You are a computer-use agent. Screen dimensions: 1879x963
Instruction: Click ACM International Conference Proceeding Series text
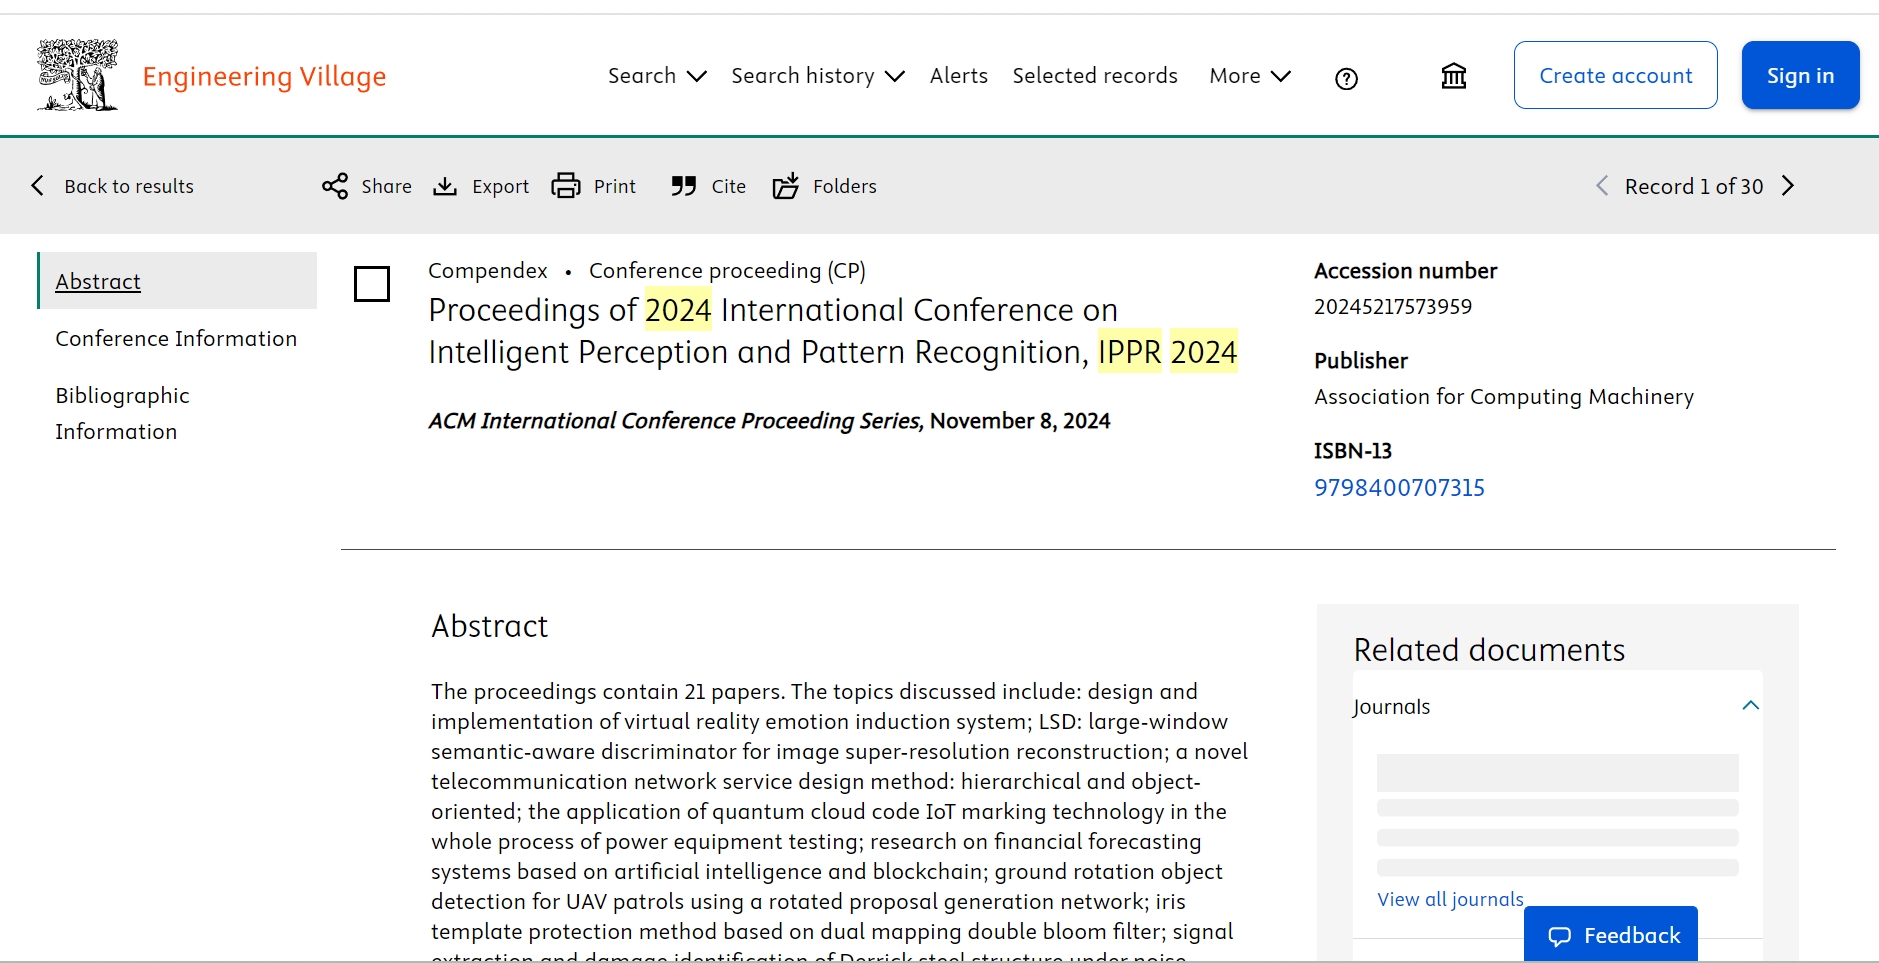point(675,421)
